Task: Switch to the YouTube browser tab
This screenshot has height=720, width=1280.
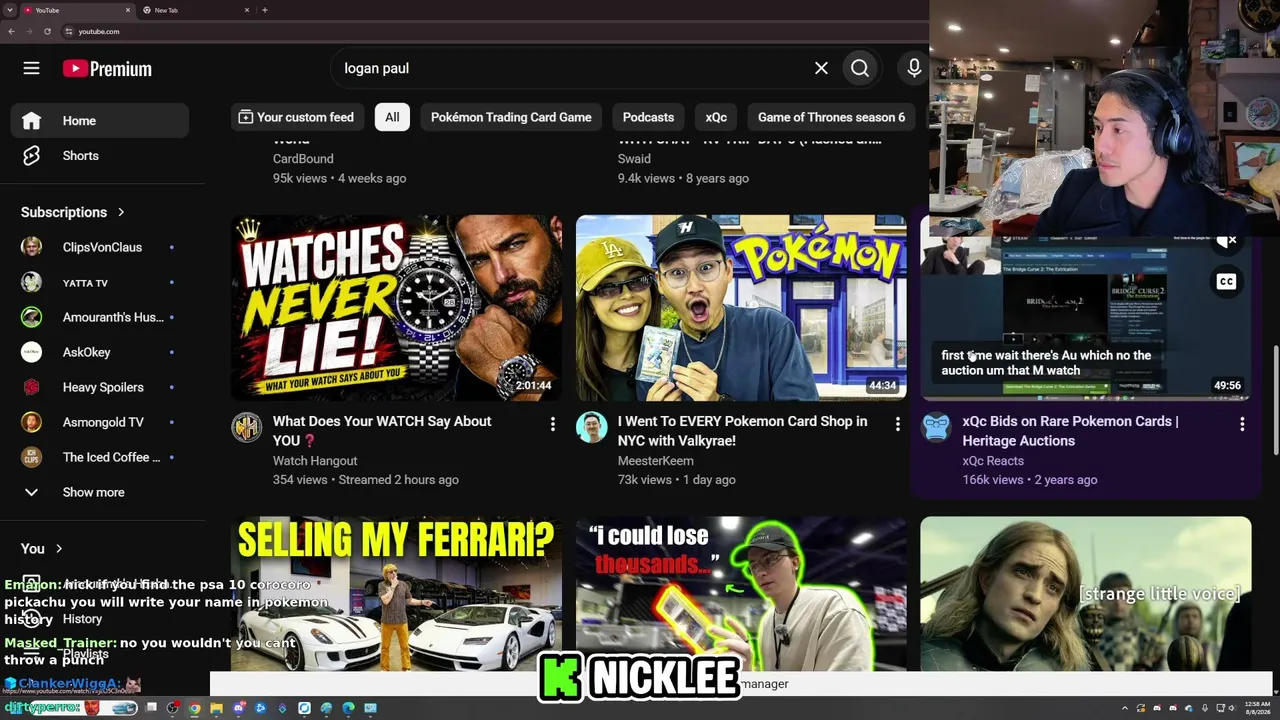Action: 78,10
